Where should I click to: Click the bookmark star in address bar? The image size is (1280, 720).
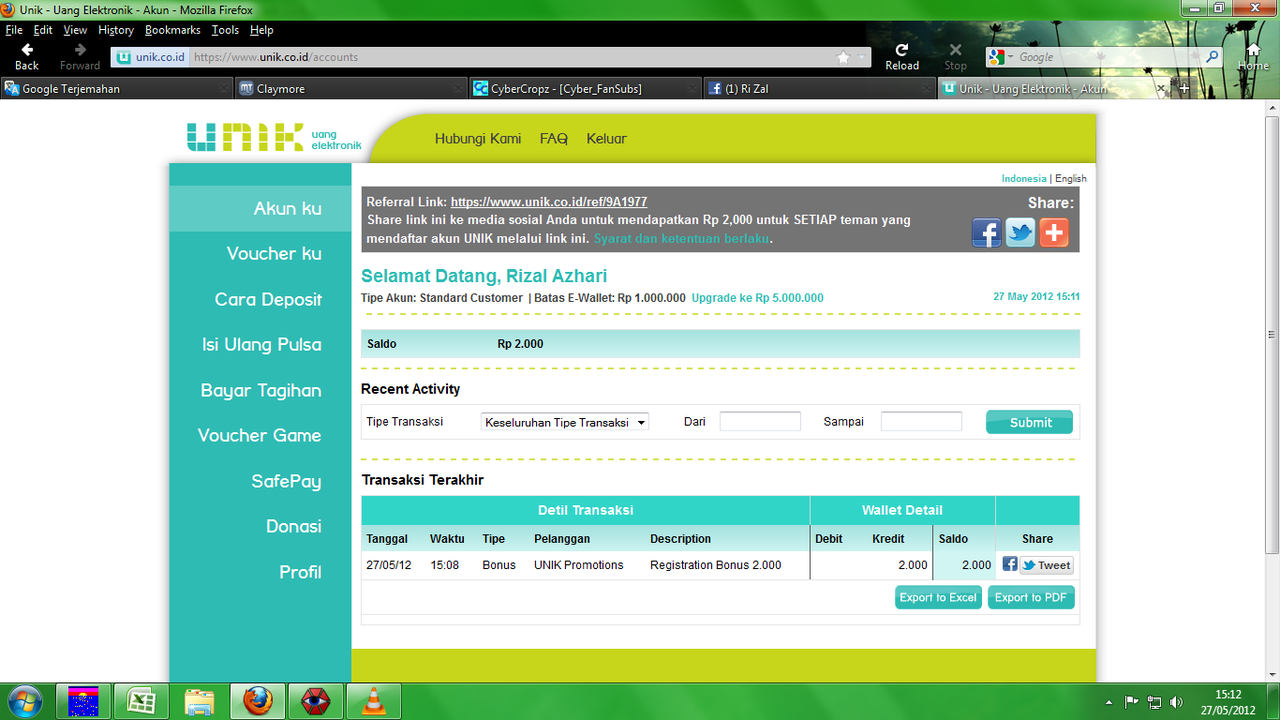pyautogui.click(x=843, y=57)
